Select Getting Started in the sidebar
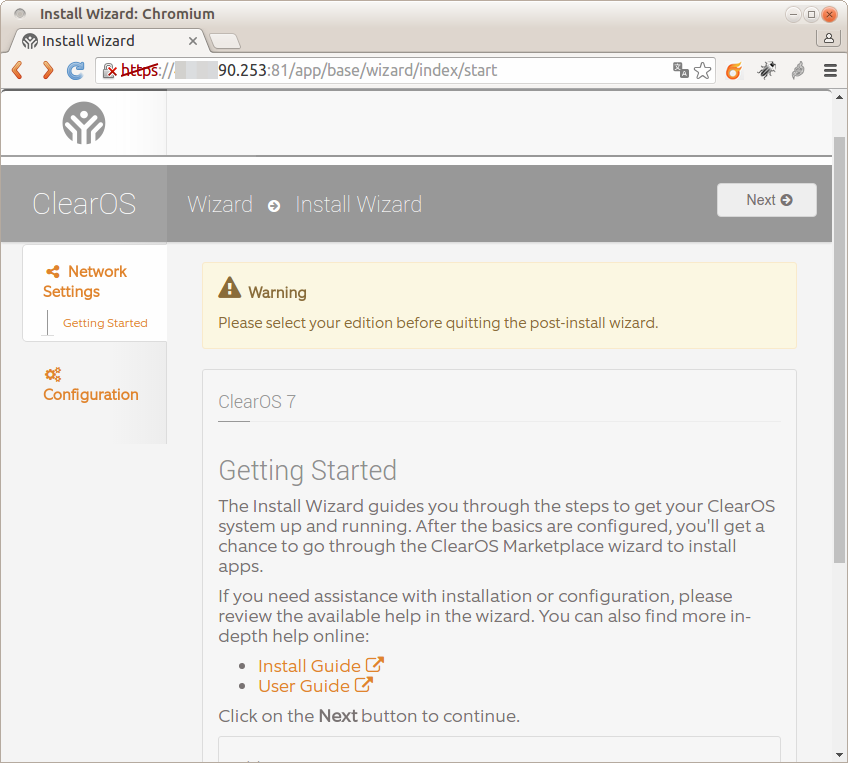The image size is (848, 763). point(105,323)
